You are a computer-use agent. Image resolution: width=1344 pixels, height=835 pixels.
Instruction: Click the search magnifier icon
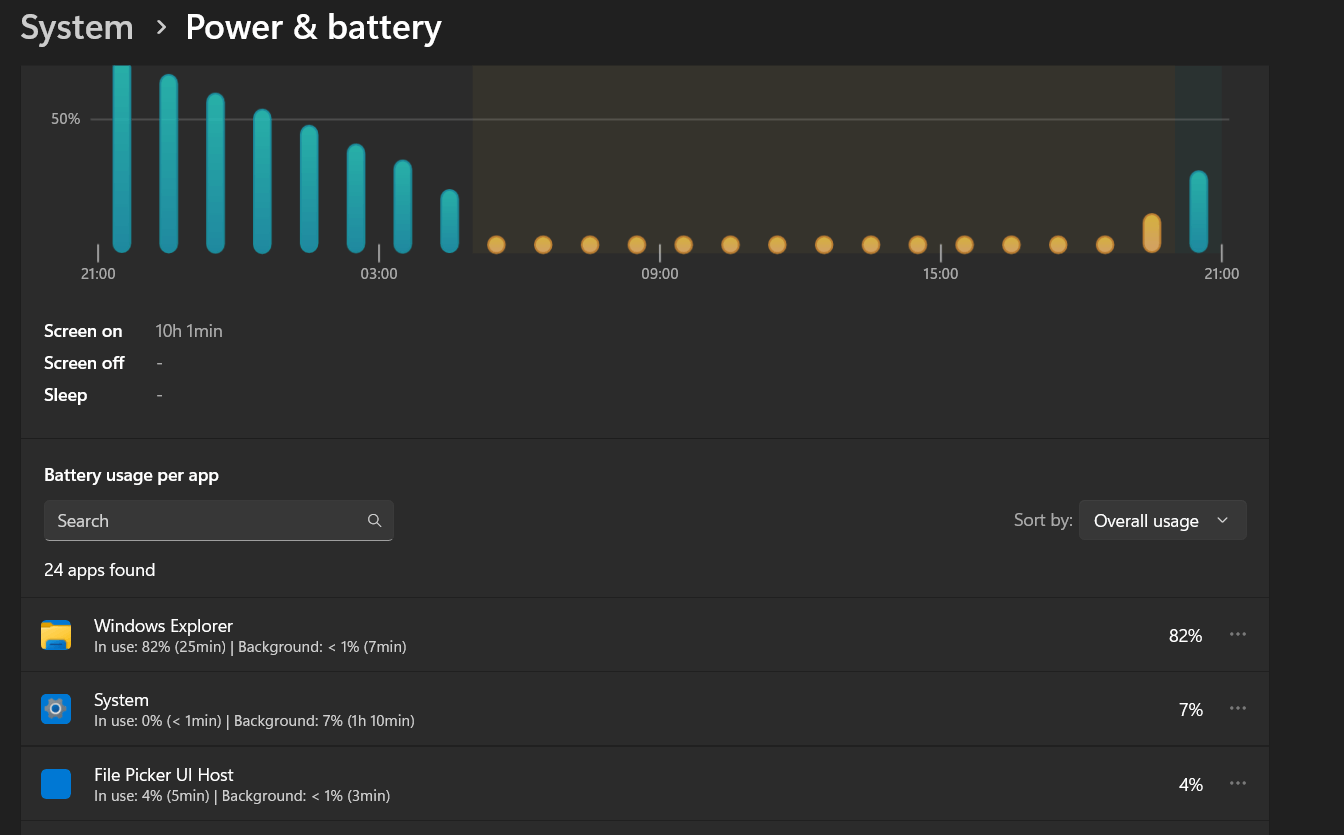[x=374, y=520]
